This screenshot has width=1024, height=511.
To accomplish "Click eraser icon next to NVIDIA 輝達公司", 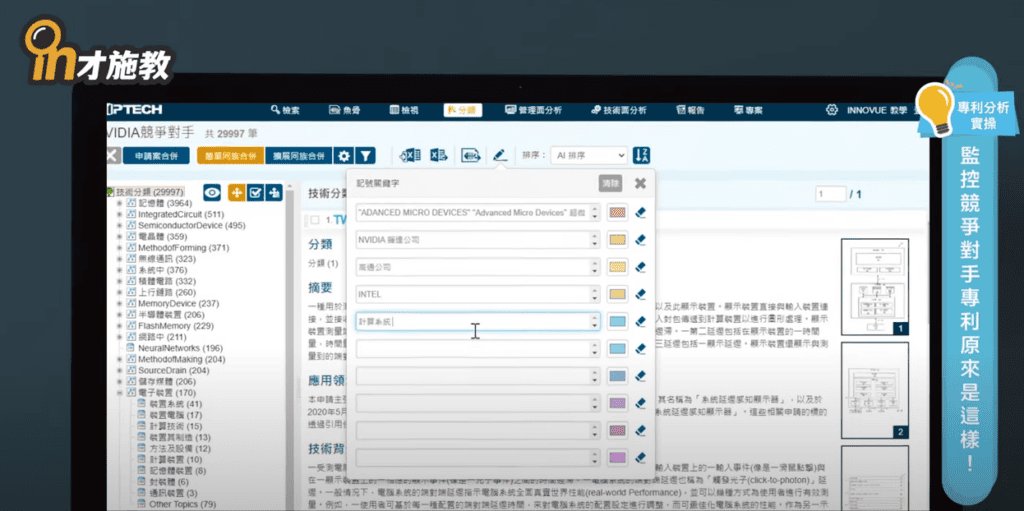I will (x=641, y=240).
